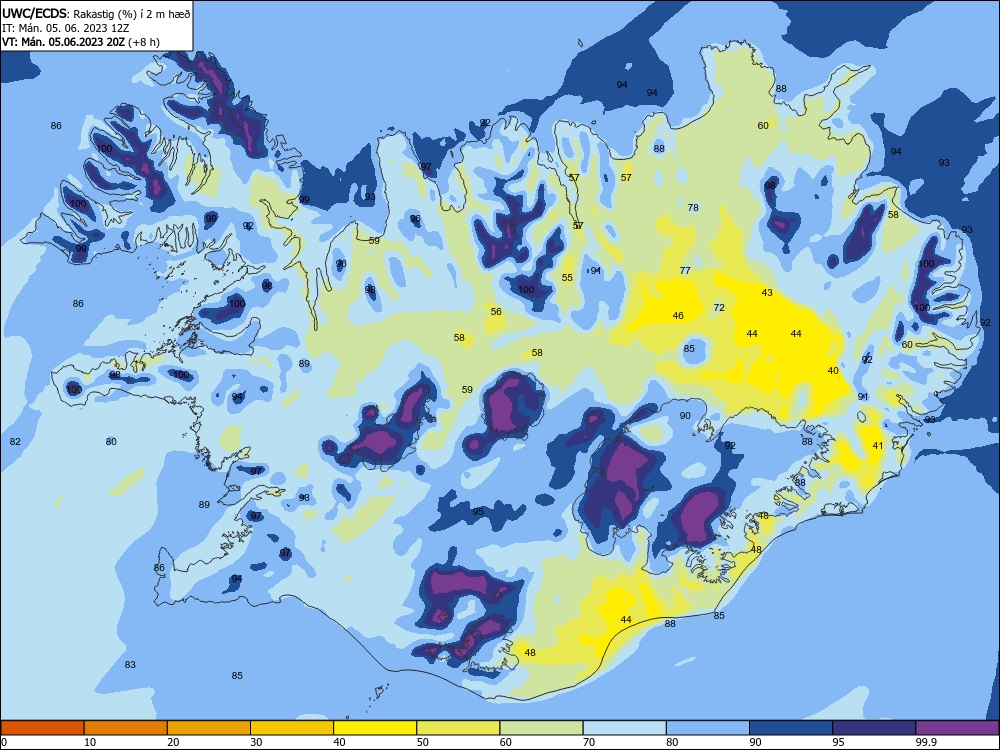The width and height of the screenshot is (1000, 750).
Task: Click the 50–60 pale yellow legend swatch
Action: coord(458,728)
